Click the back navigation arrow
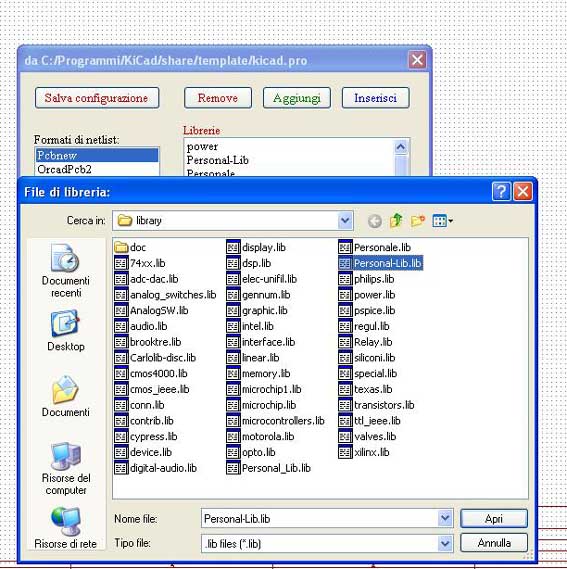The image size is (567, 569). pyautogui.click(x=375, y=221)
